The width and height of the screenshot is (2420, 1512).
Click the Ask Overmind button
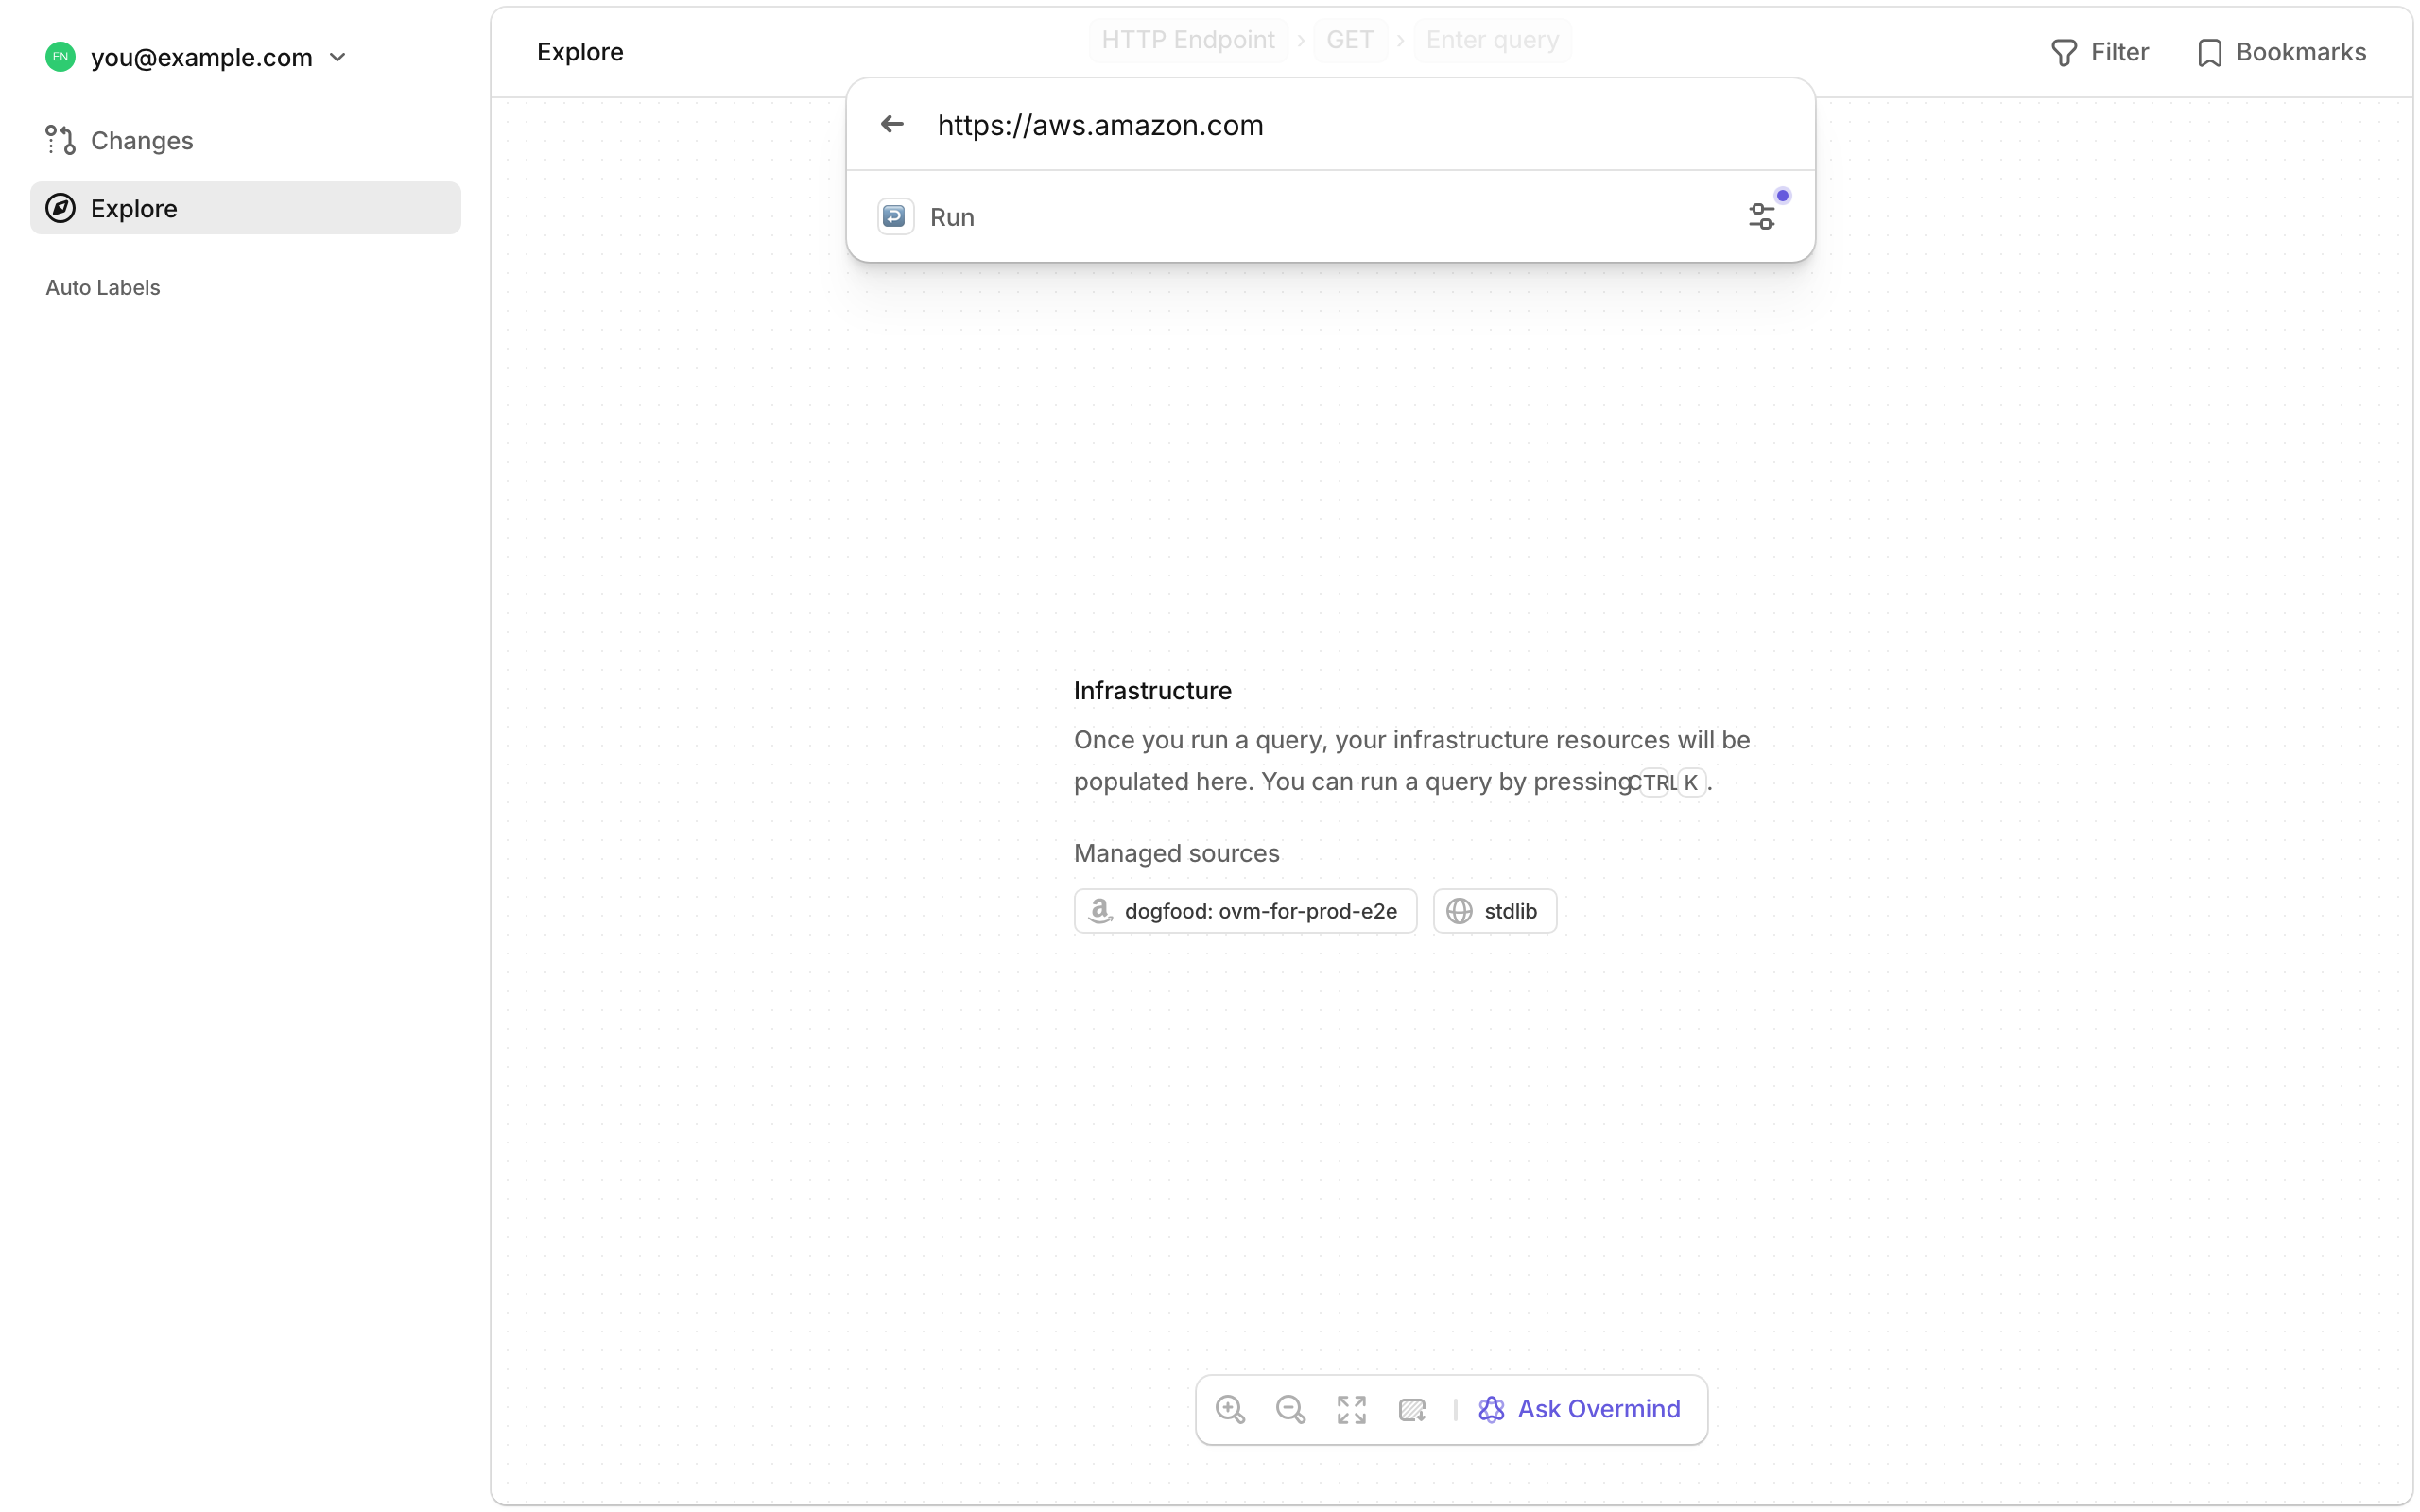click(1580, 1408)
